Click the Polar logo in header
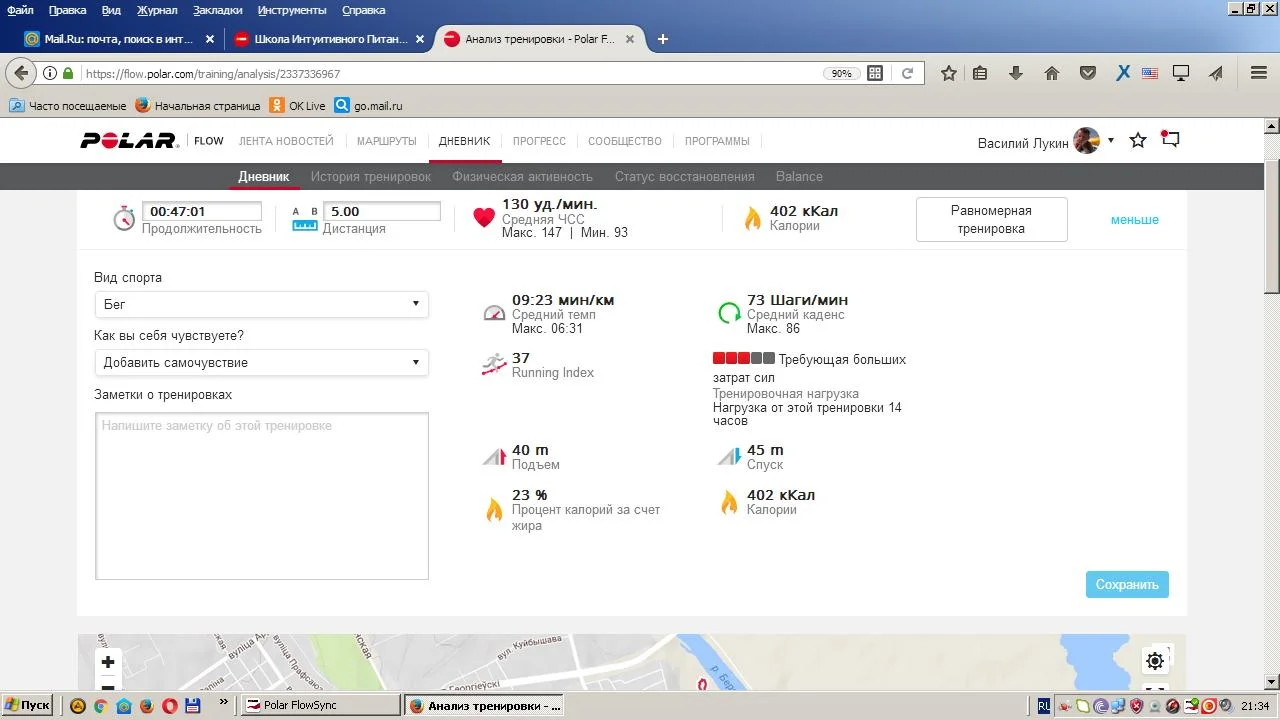The width and height of the screenshot is (1280, 720). tap(128, 141)
